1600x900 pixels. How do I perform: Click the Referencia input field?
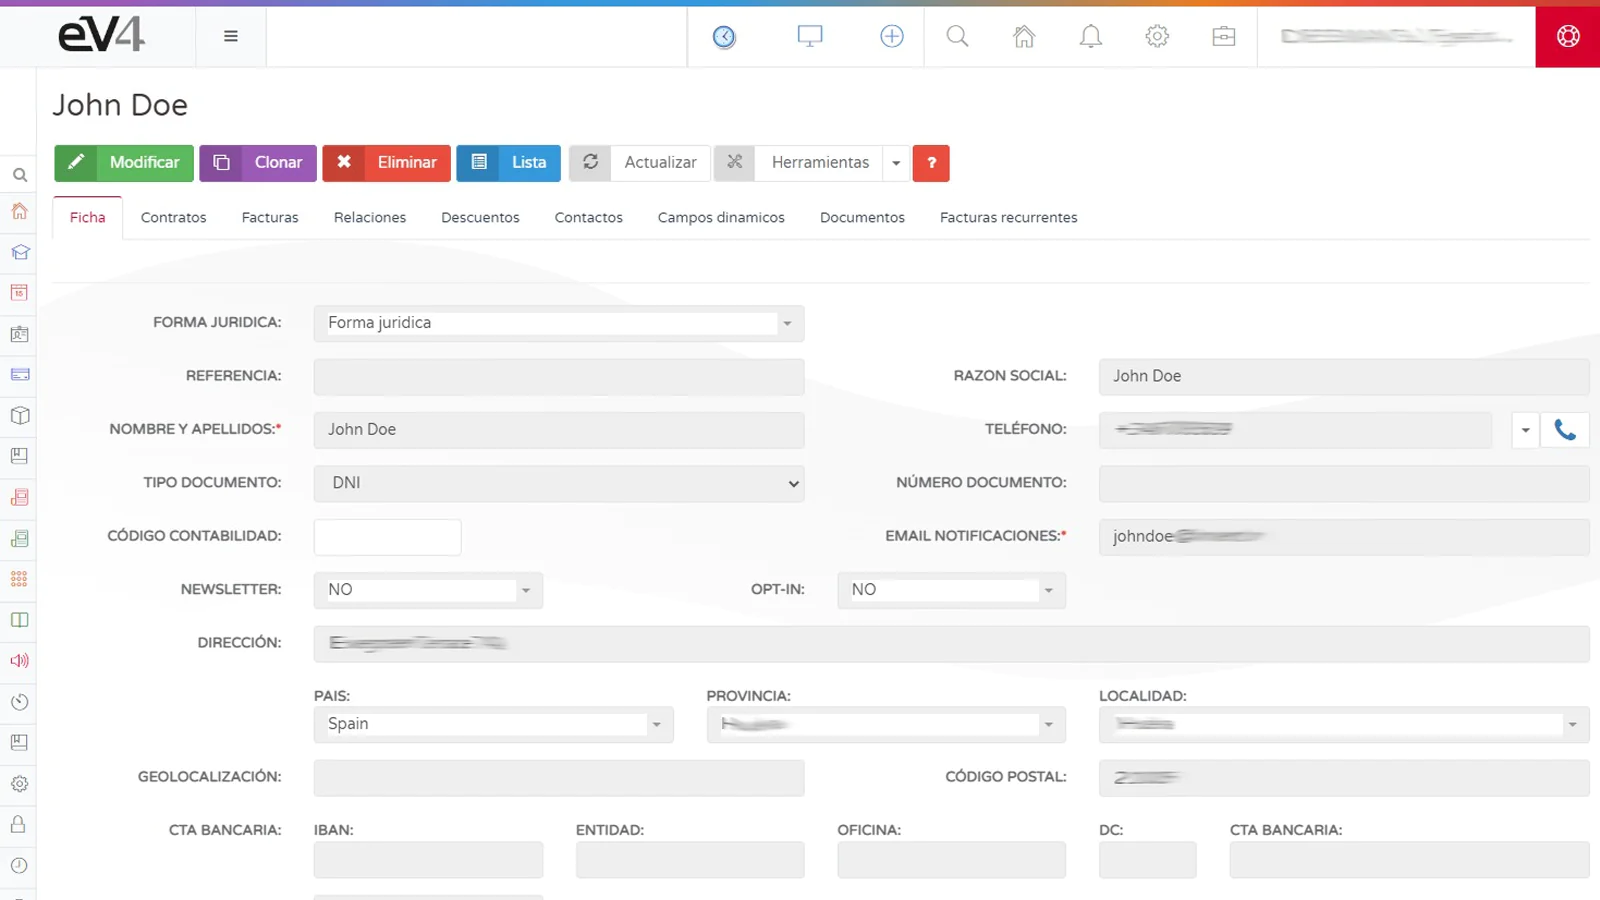click(559, 377)
